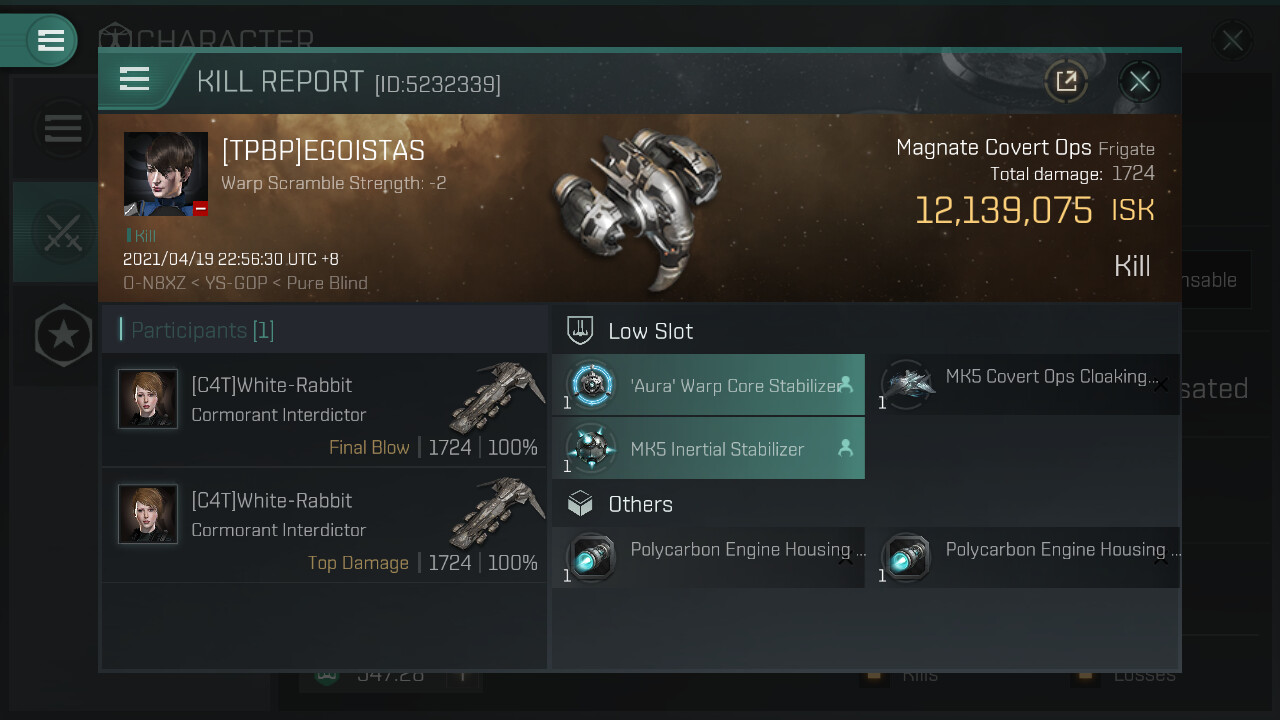Screen dimensions: 1280x720
Task: Select the MK5 Inertial Stabilizer module
Action: (x=708, y=449)
